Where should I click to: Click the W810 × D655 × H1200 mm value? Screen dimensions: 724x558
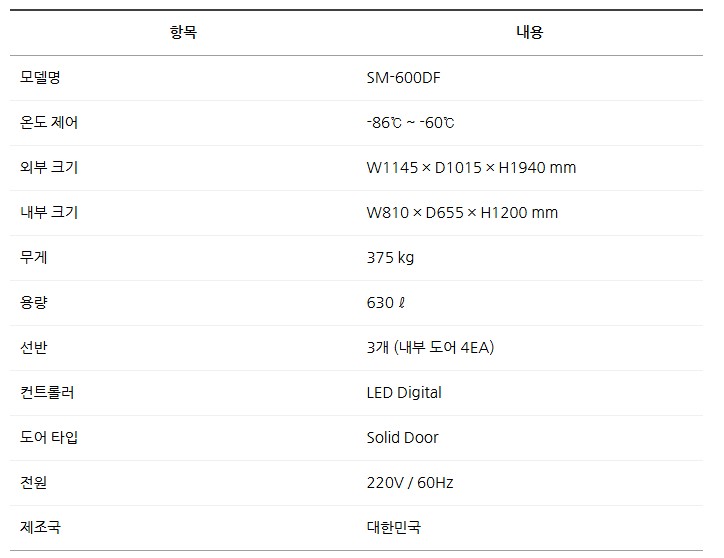462,212
